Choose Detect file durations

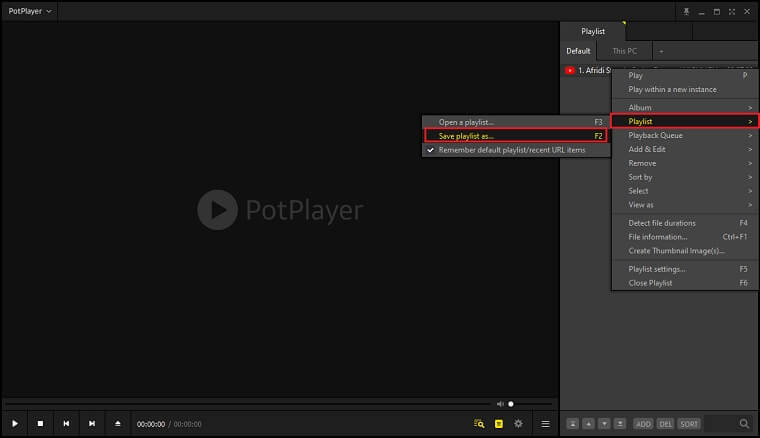point(685,223)
